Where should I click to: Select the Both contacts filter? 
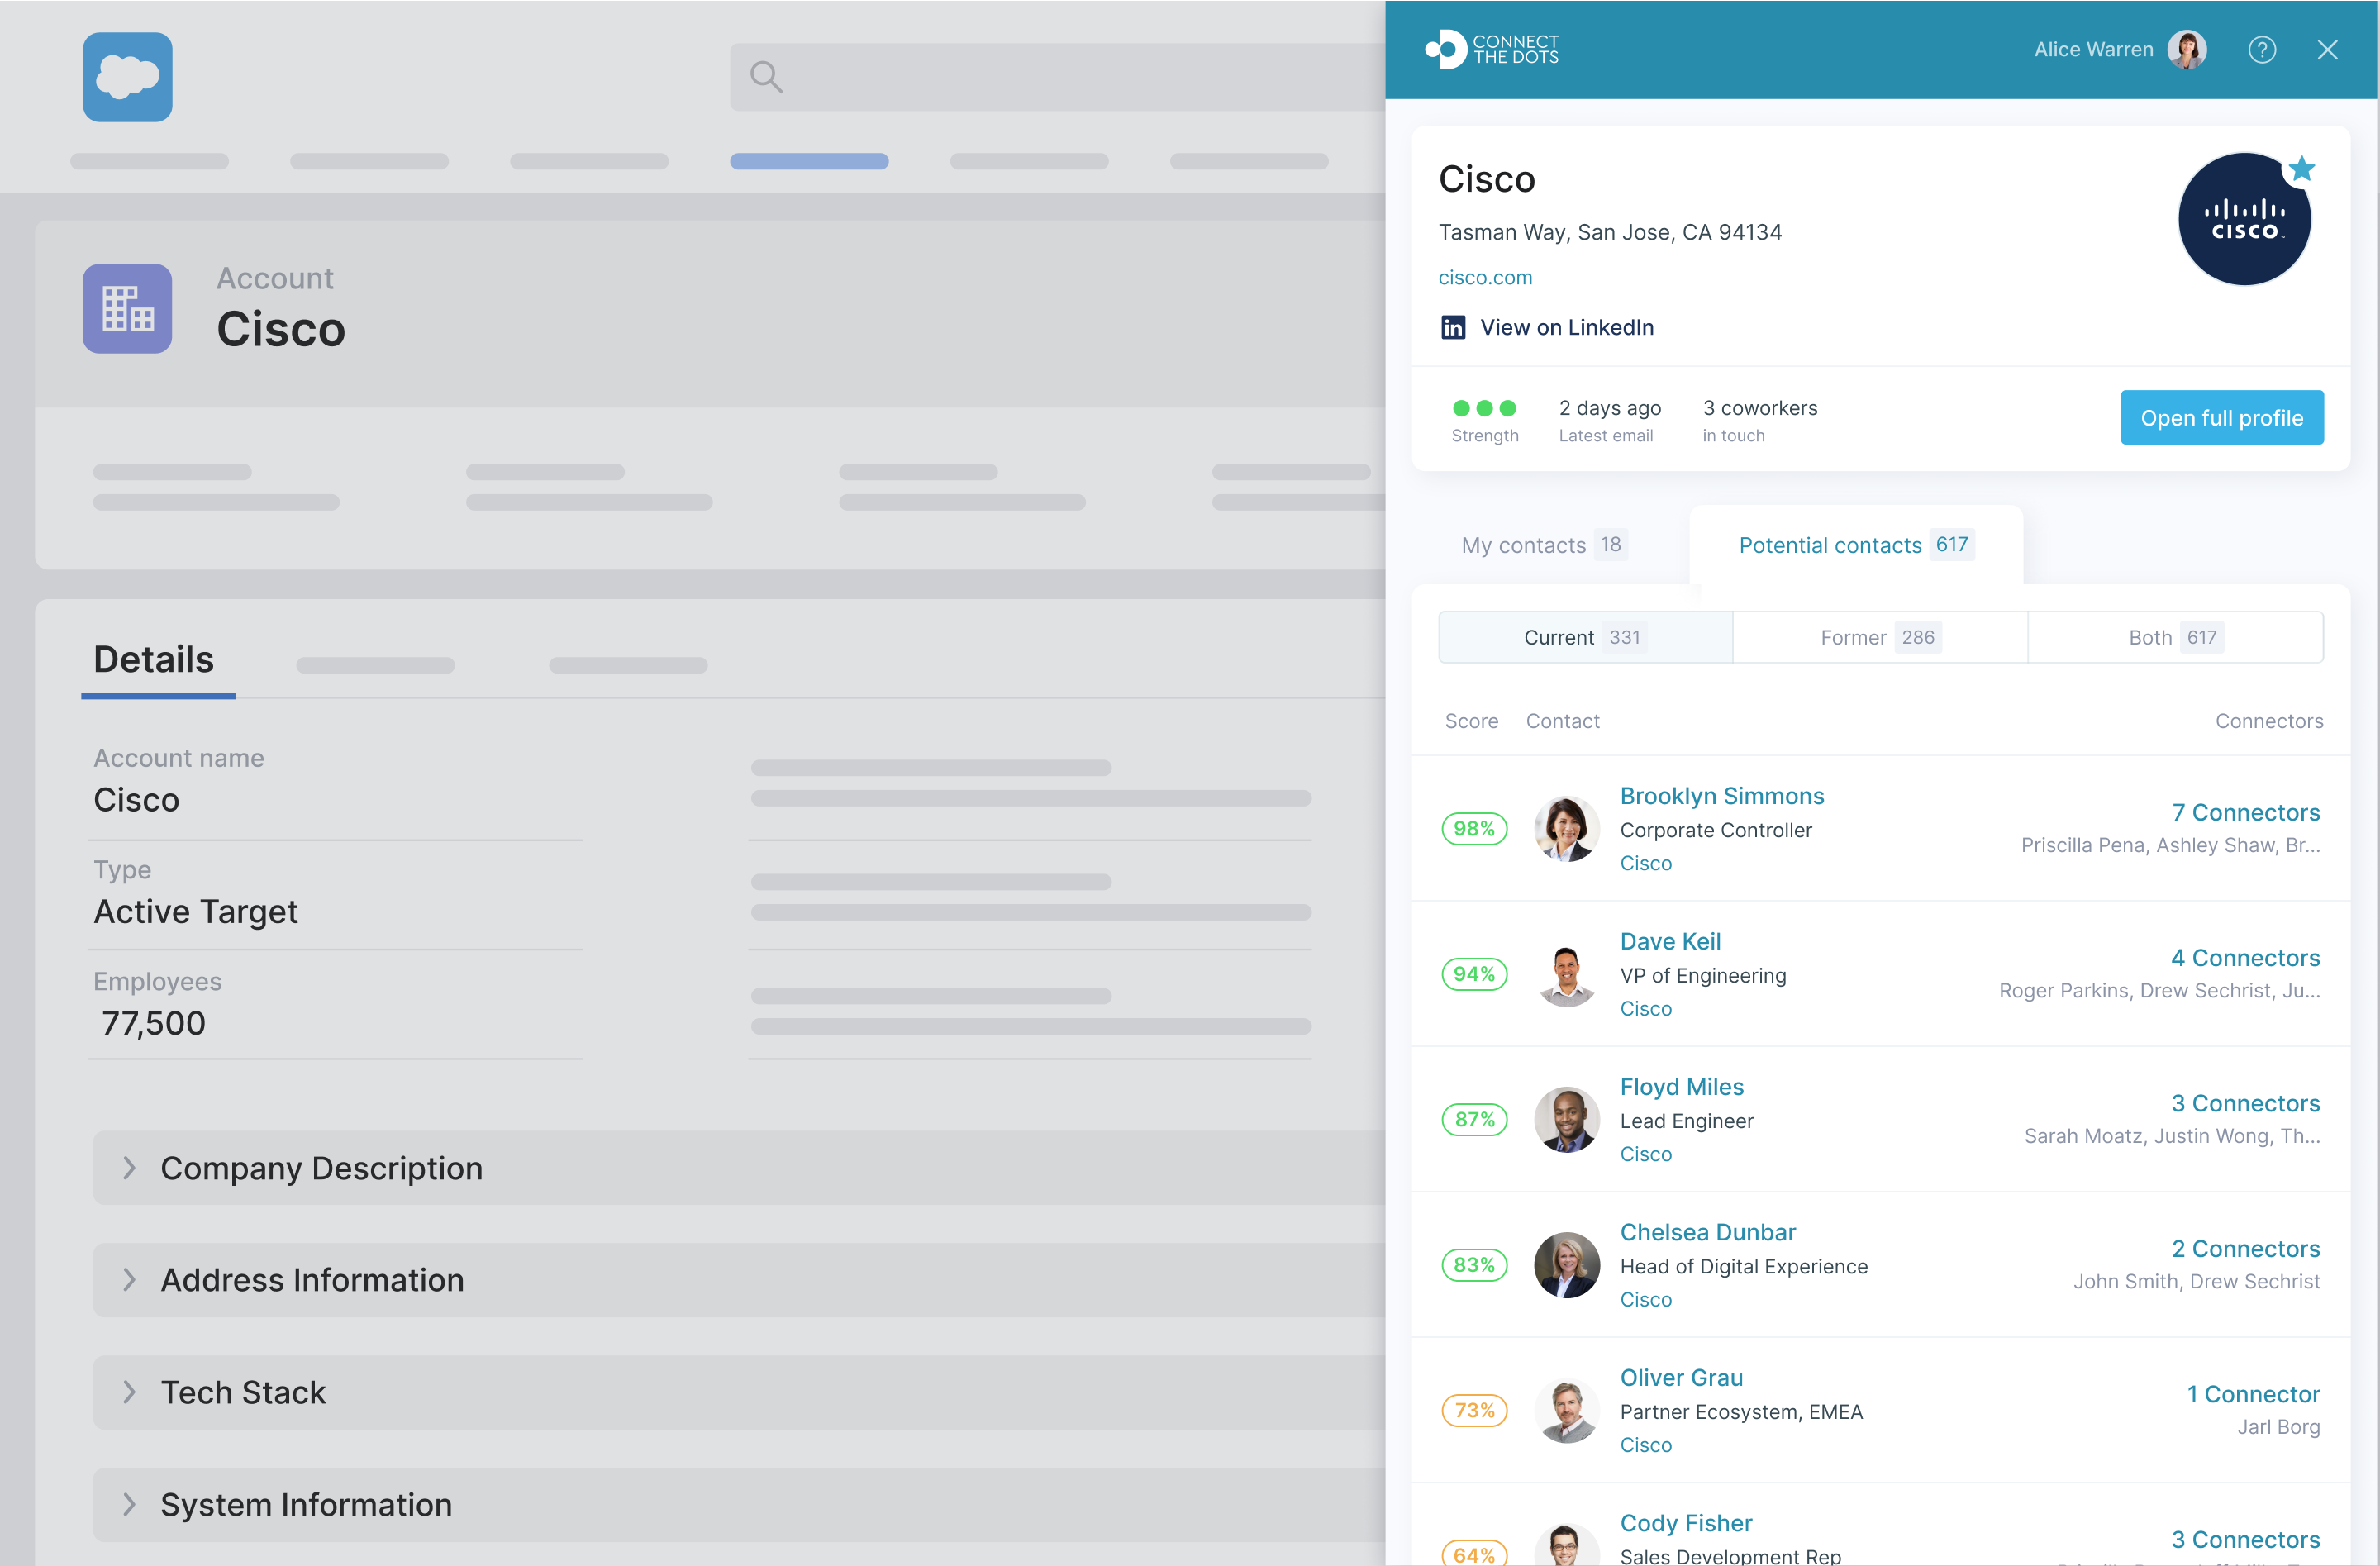(x=2174, y=637)
